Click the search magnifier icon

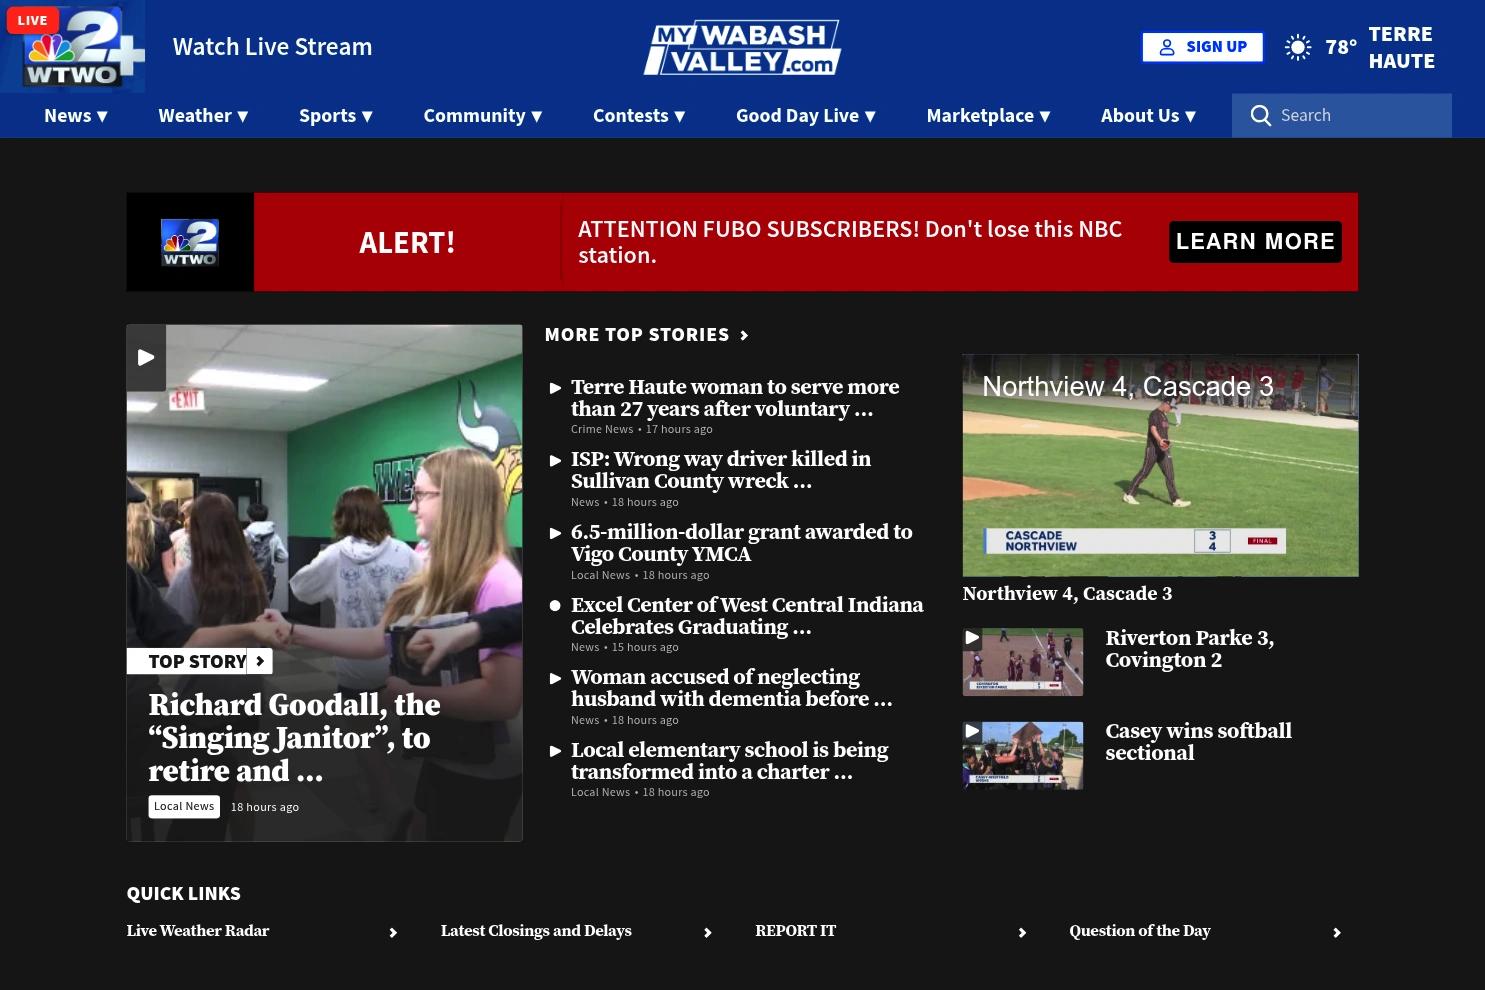(1261, 116)
